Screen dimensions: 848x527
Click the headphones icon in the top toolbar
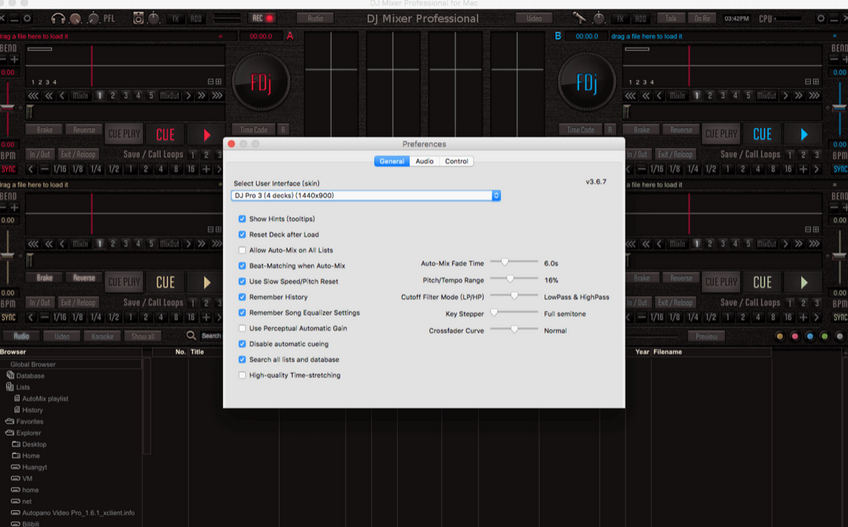(x=58, y=18)
